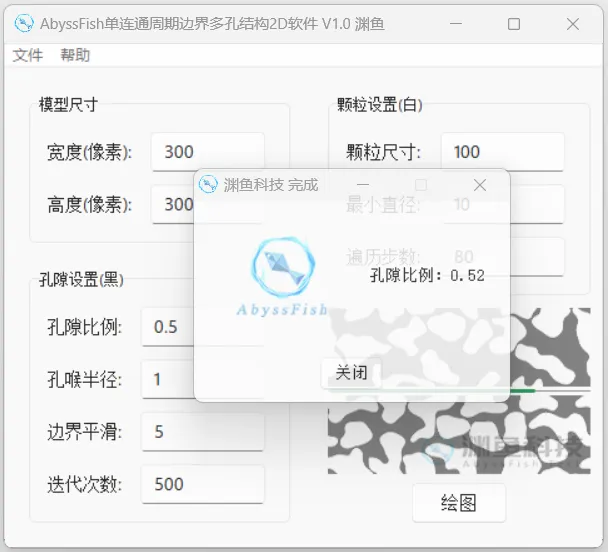Viewport: 608px width, 552px height.
Task: Click the 模型尺寸 group label
Action: pyautogui.click(x=68, y=105)
